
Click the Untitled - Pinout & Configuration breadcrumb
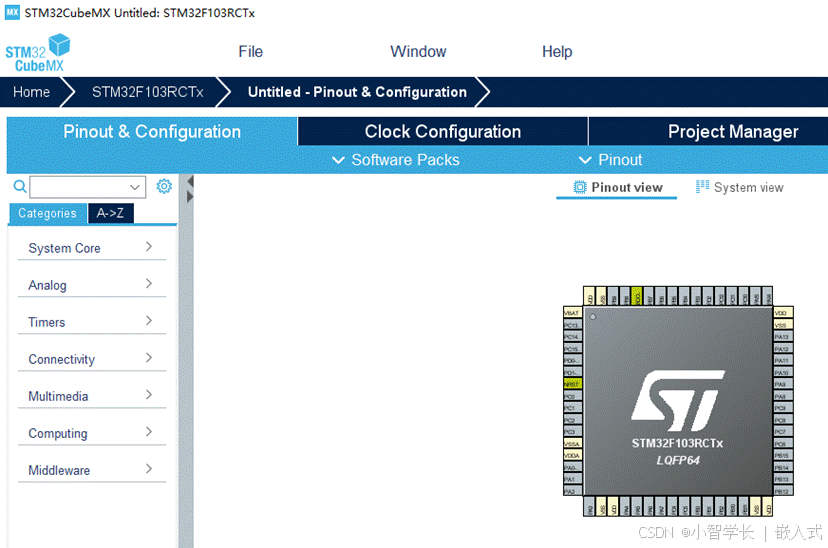[x=357, y=92]
